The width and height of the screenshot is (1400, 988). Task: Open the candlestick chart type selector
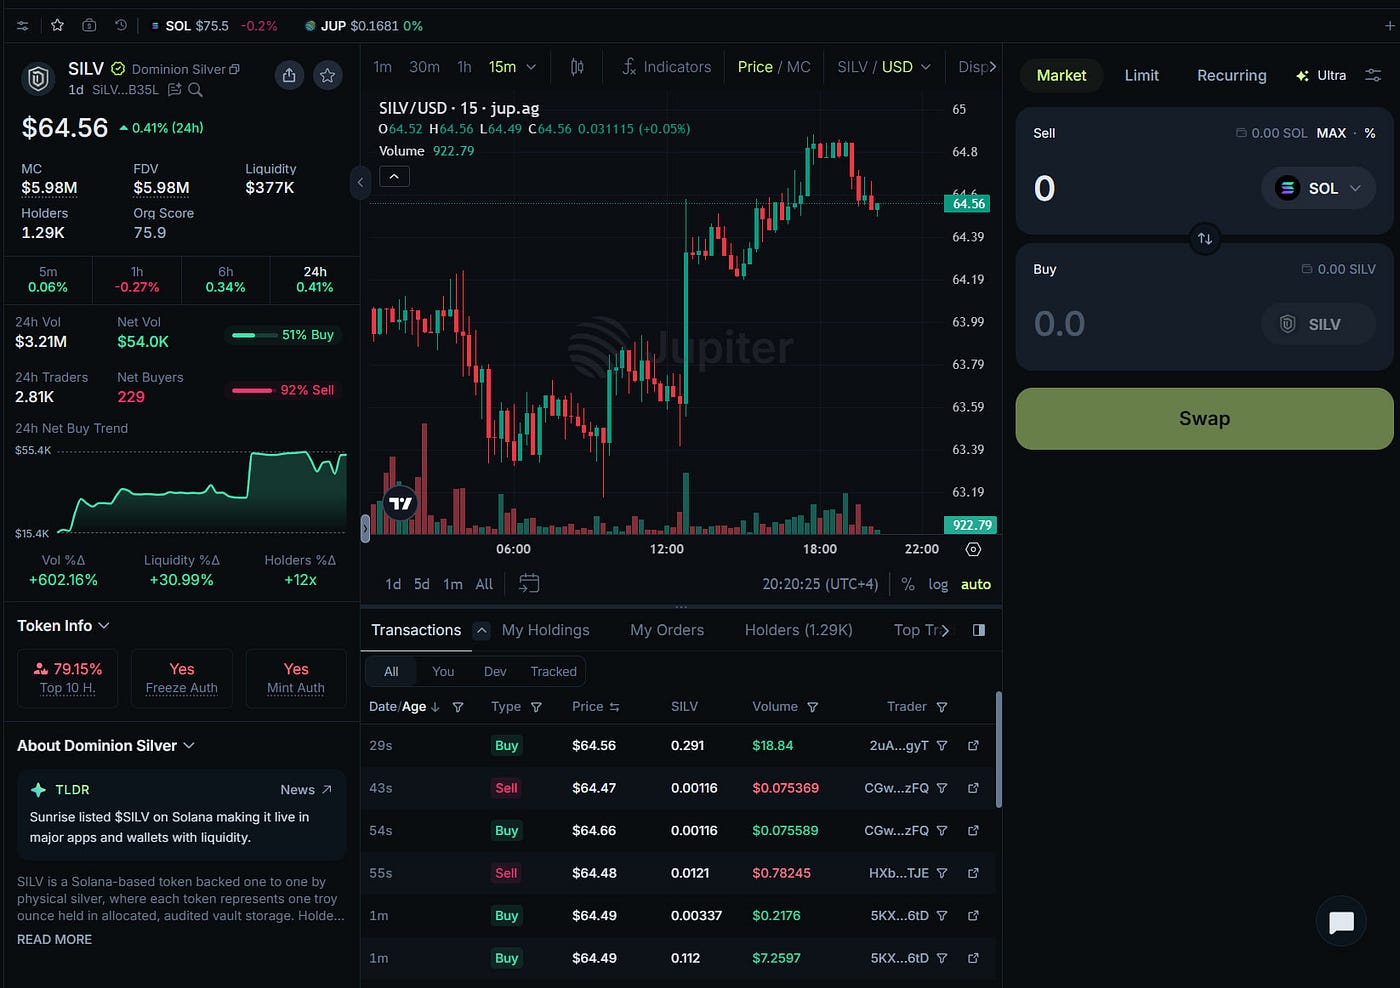577,67
